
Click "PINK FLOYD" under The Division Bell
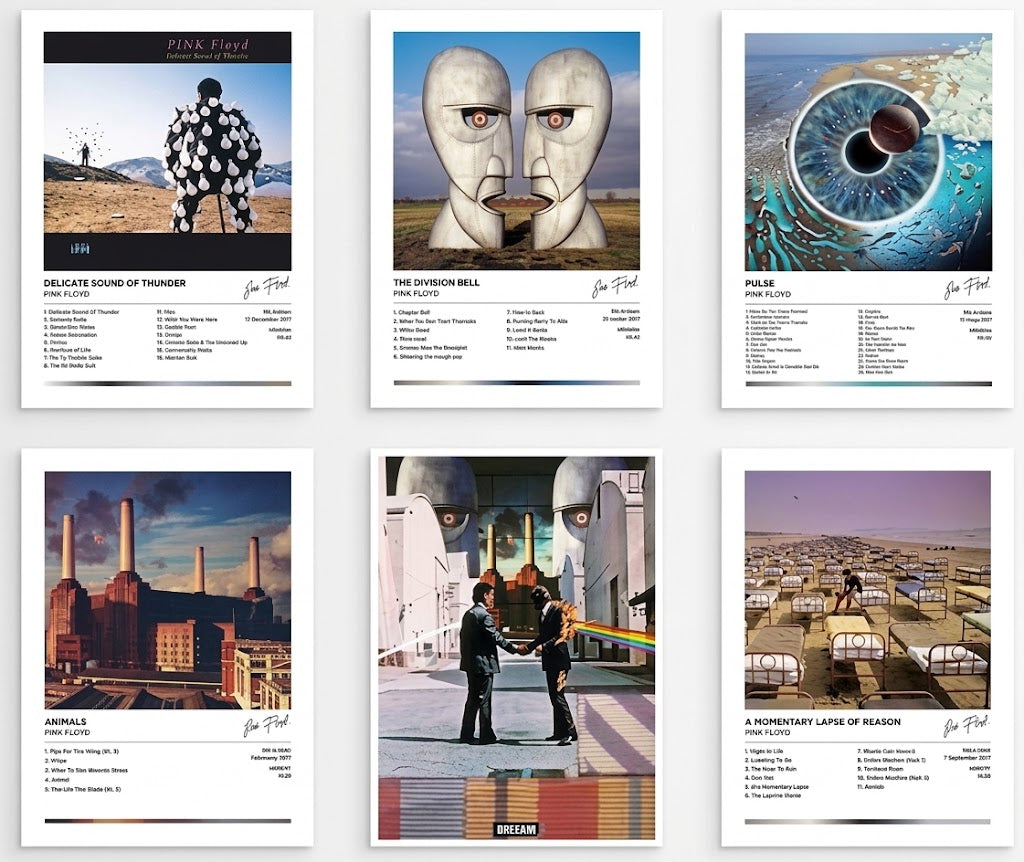click(x=416, y=294)
